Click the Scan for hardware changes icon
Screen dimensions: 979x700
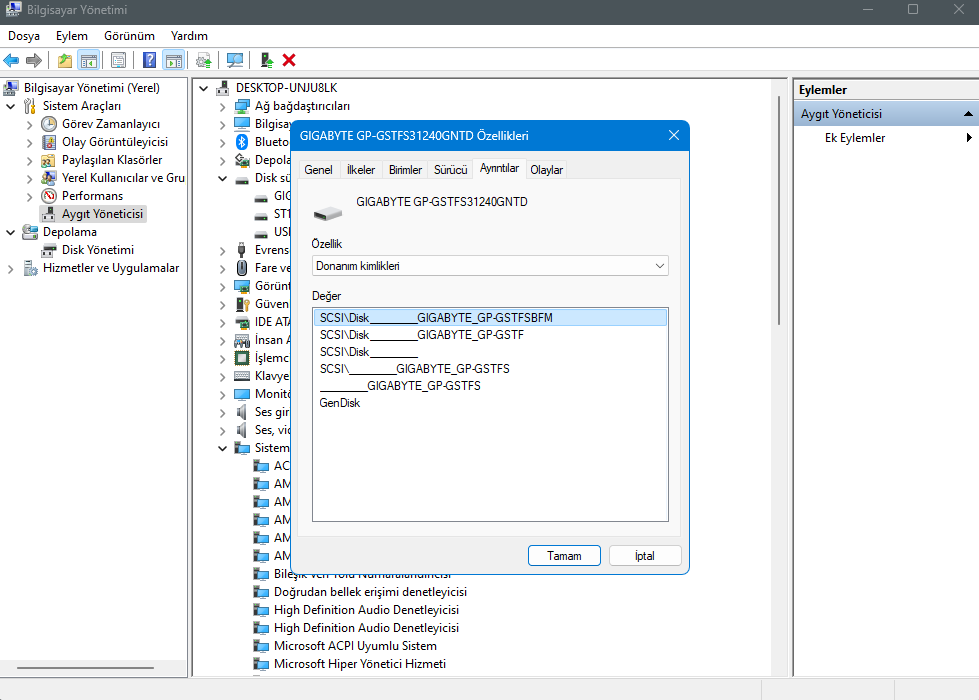(235, 61)
